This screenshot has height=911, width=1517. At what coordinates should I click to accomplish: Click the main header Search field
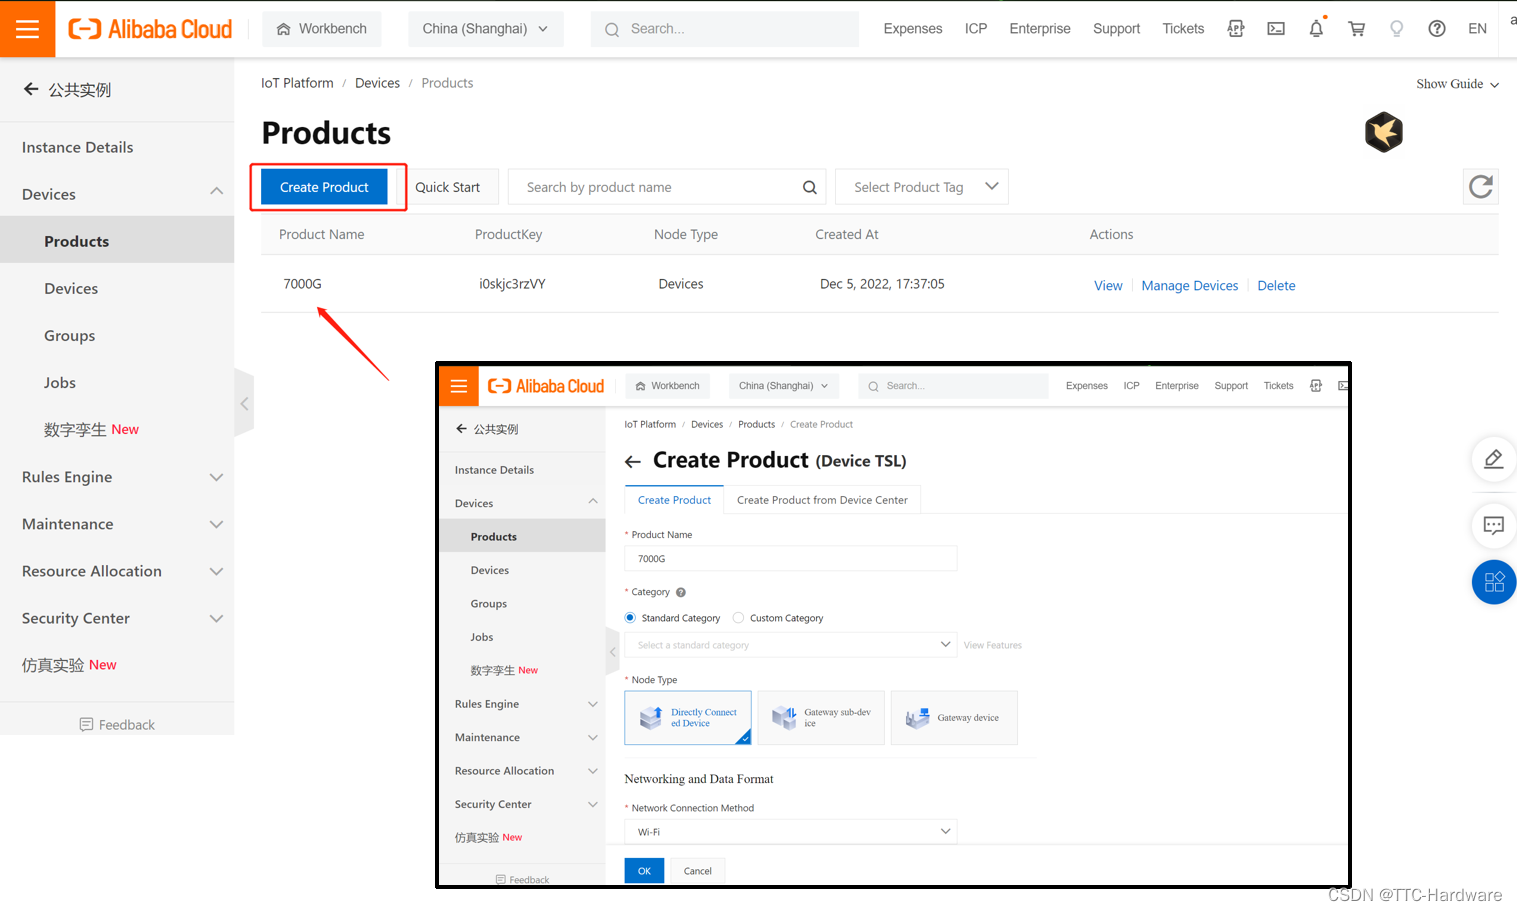pos(725,29)
